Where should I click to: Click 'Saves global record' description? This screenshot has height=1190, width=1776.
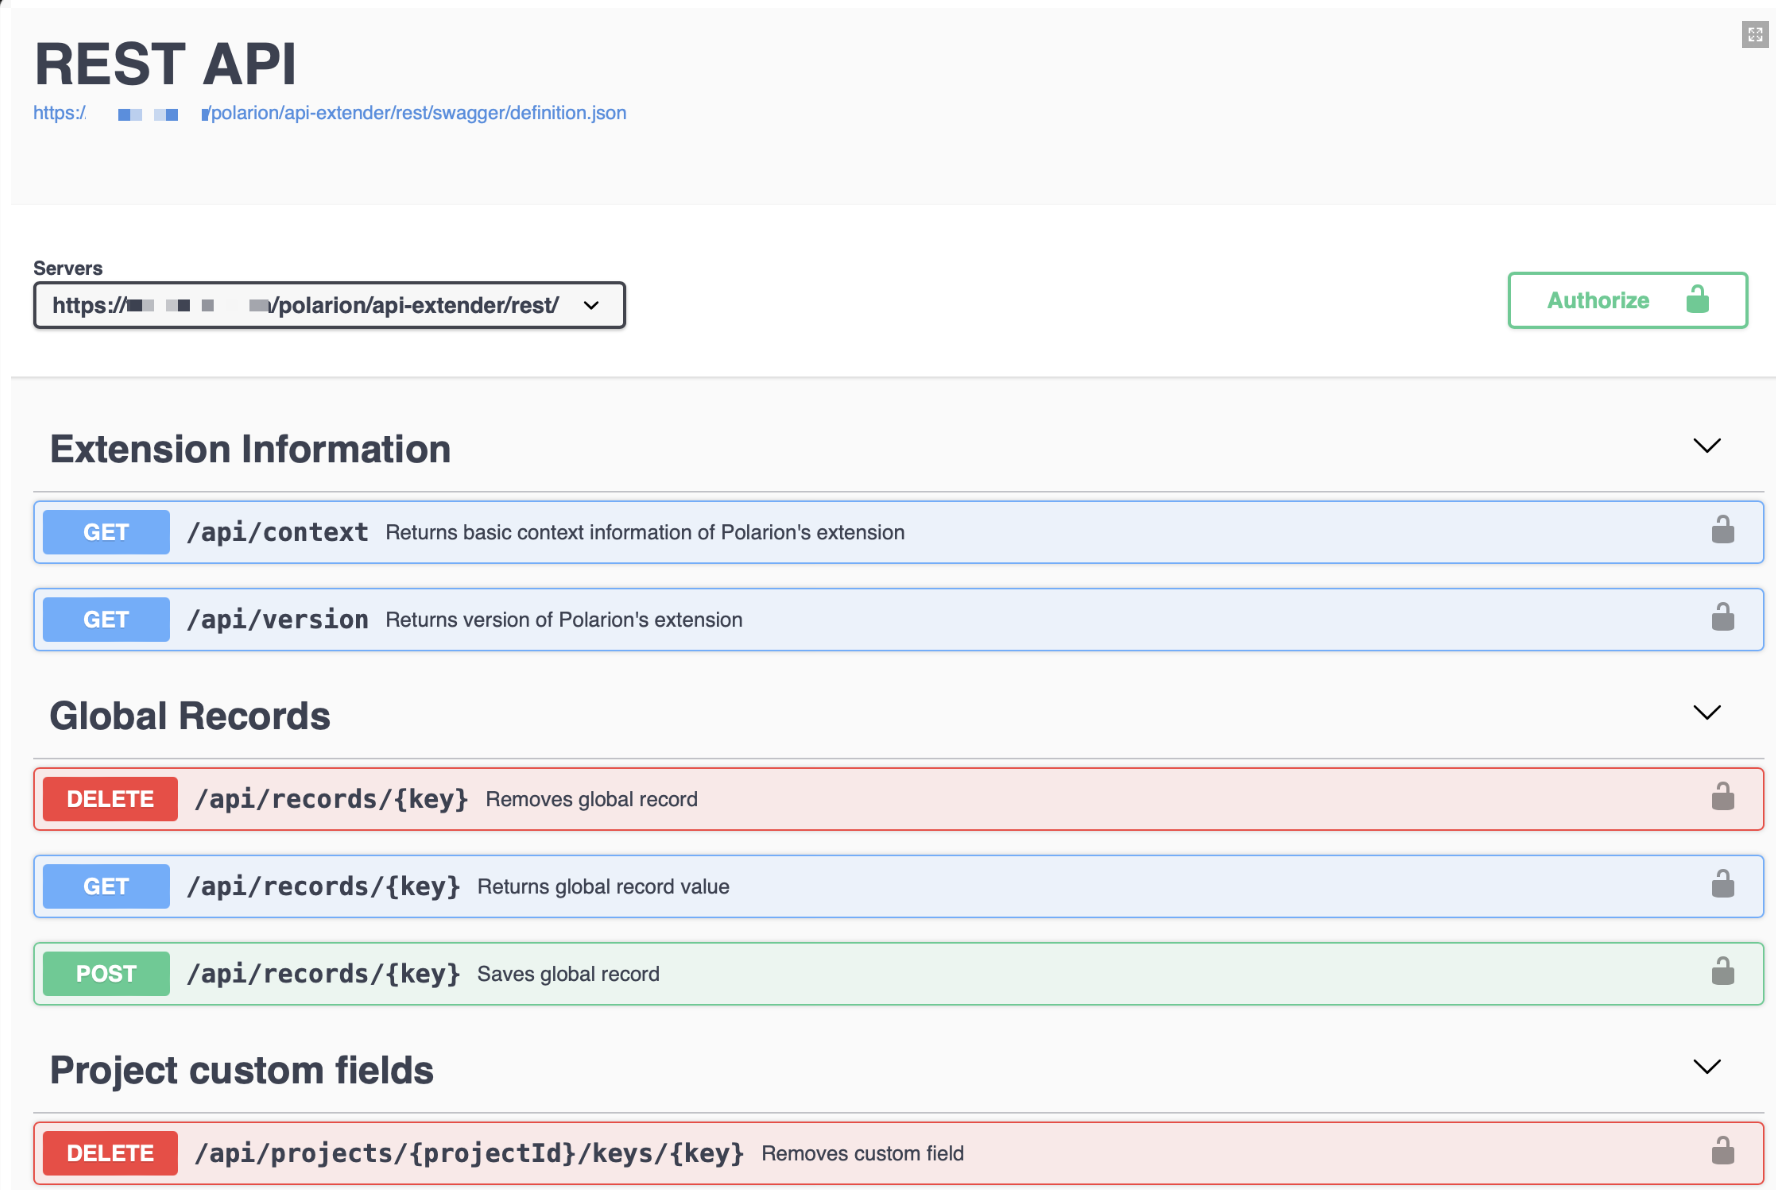(x=568, y=973)
